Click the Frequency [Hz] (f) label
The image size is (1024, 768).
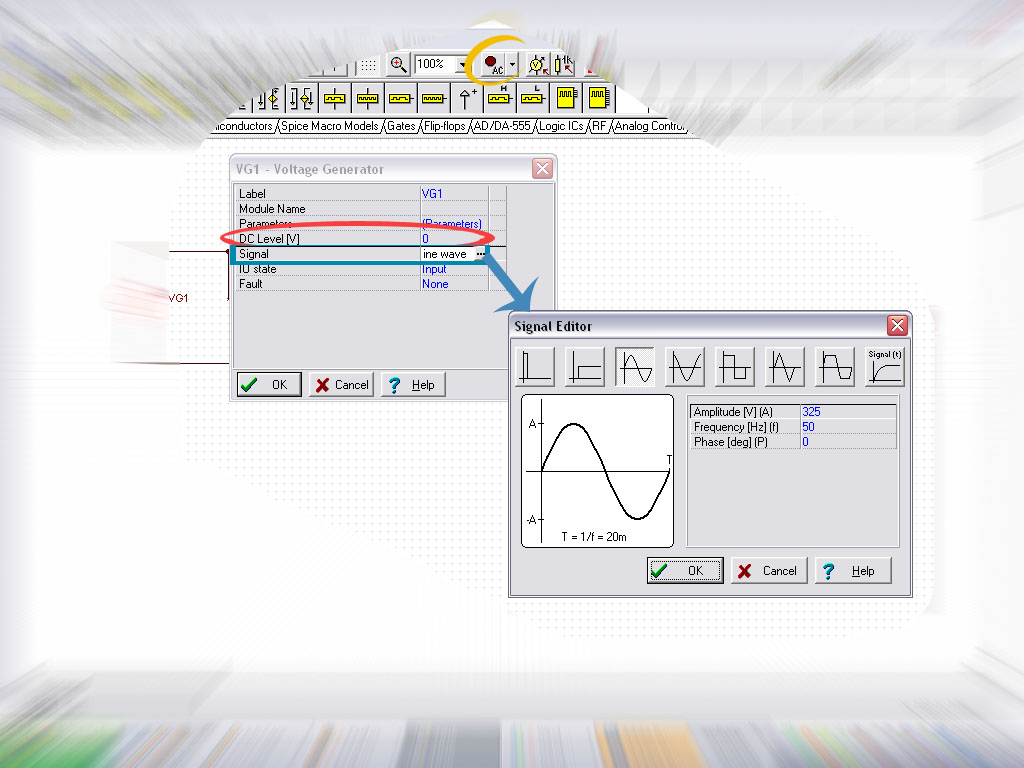736,426
